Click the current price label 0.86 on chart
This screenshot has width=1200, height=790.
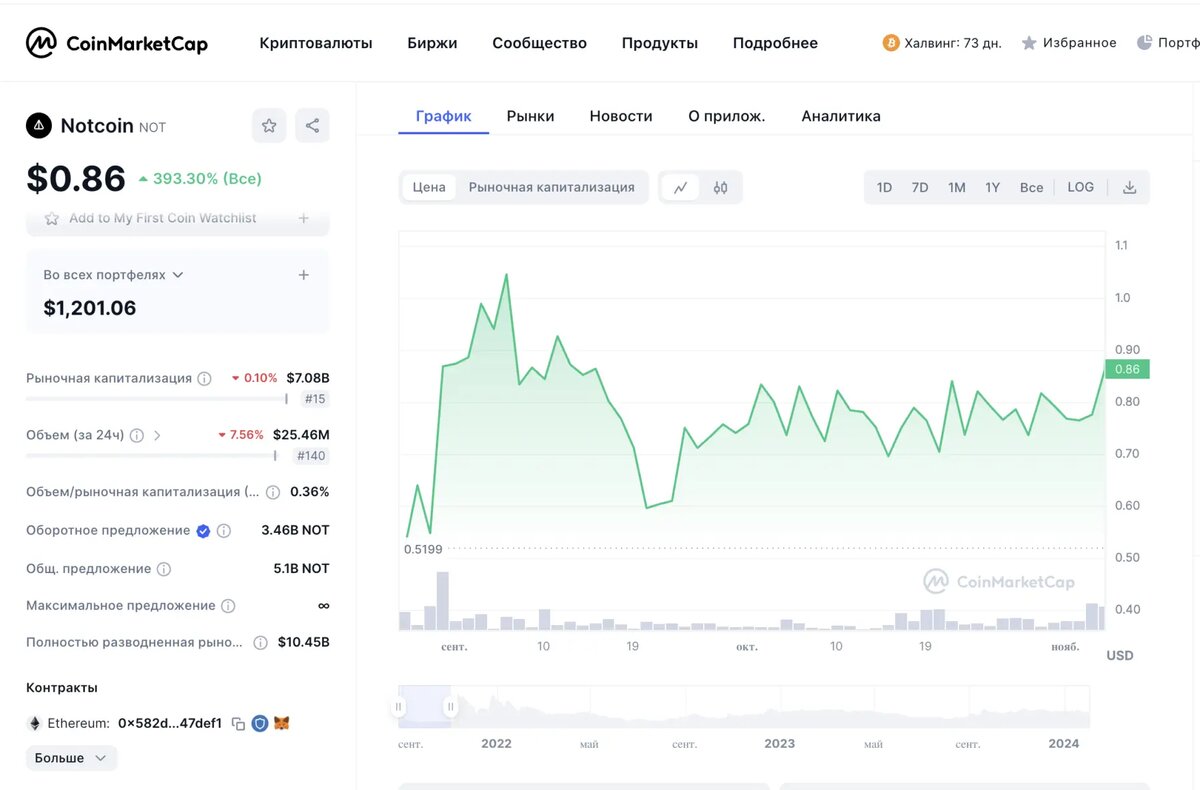[1127, 369]
